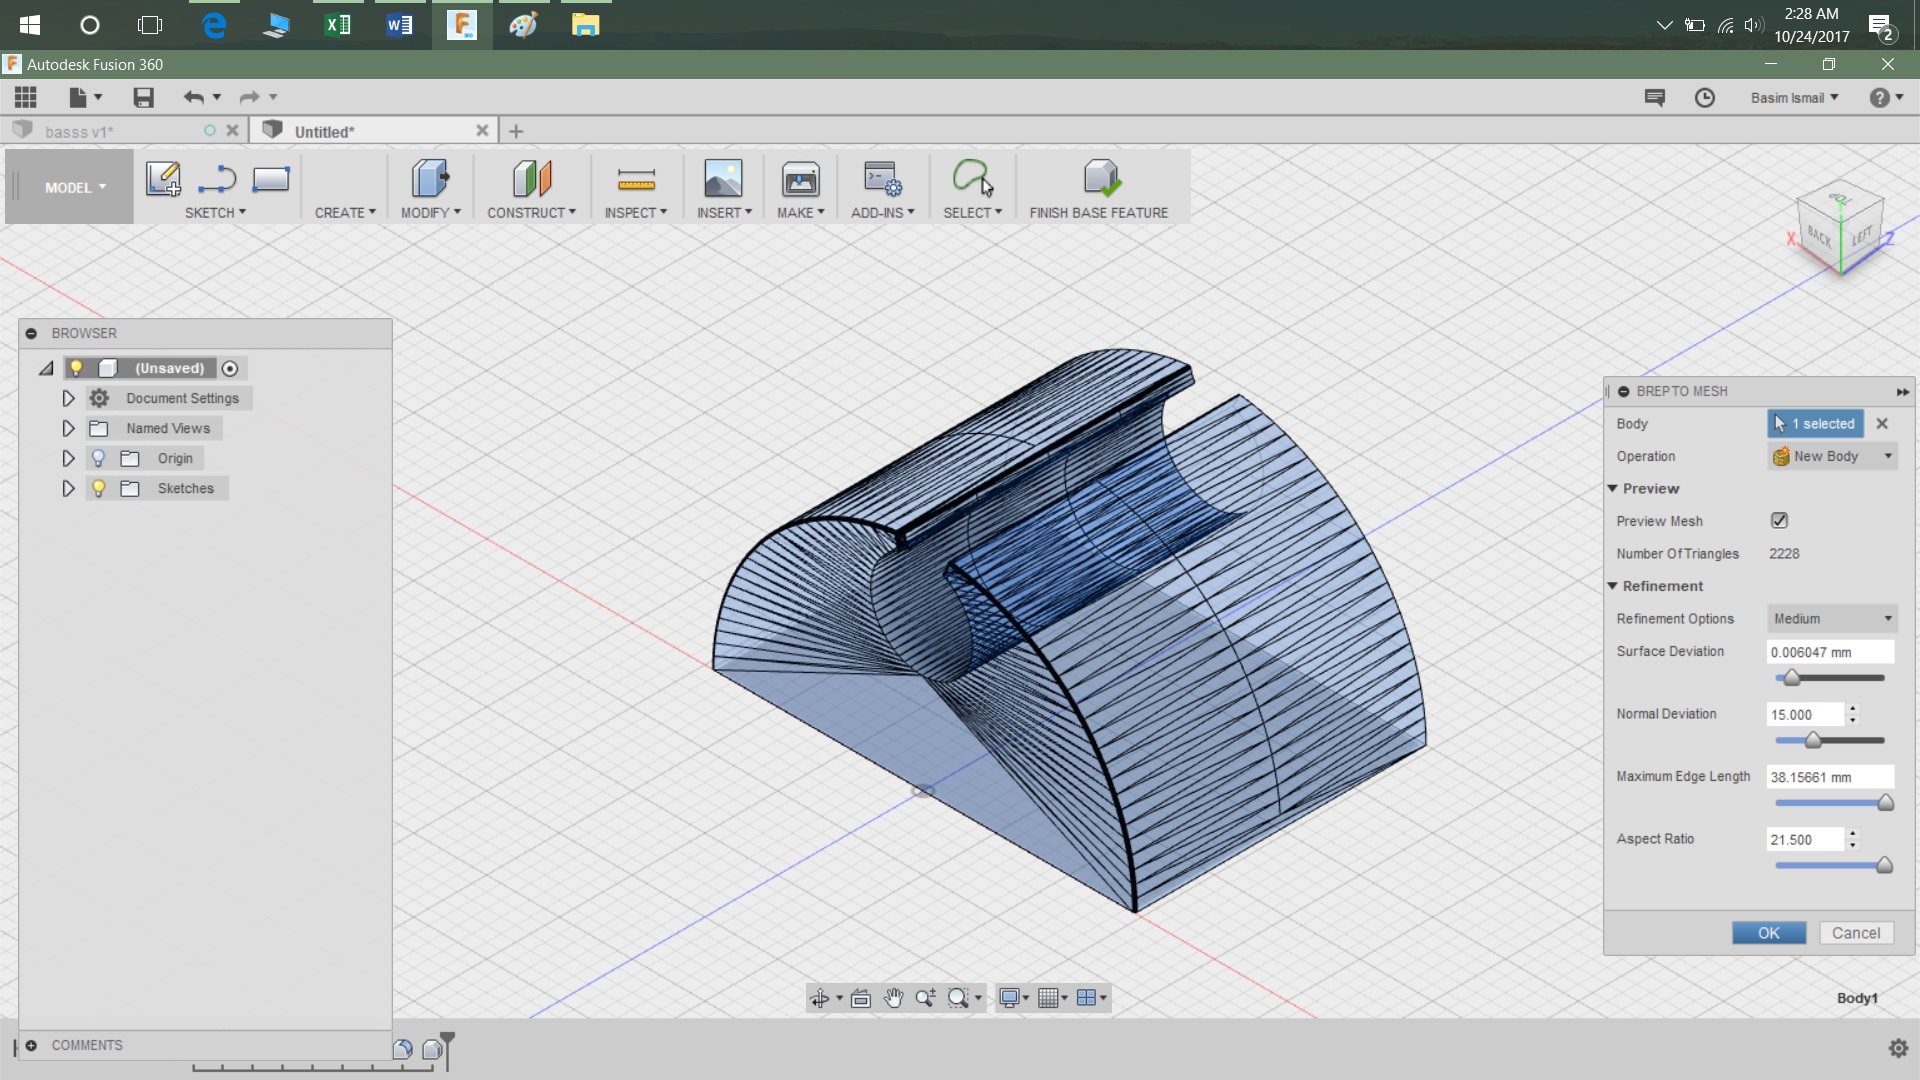Open the Viewports layout icon

pos(1086,998)
